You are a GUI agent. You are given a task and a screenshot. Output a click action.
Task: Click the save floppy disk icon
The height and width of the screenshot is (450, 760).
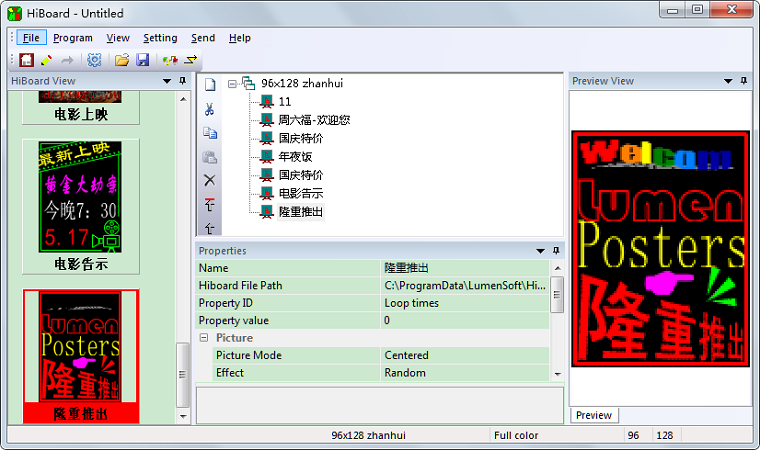pos(142,60)
